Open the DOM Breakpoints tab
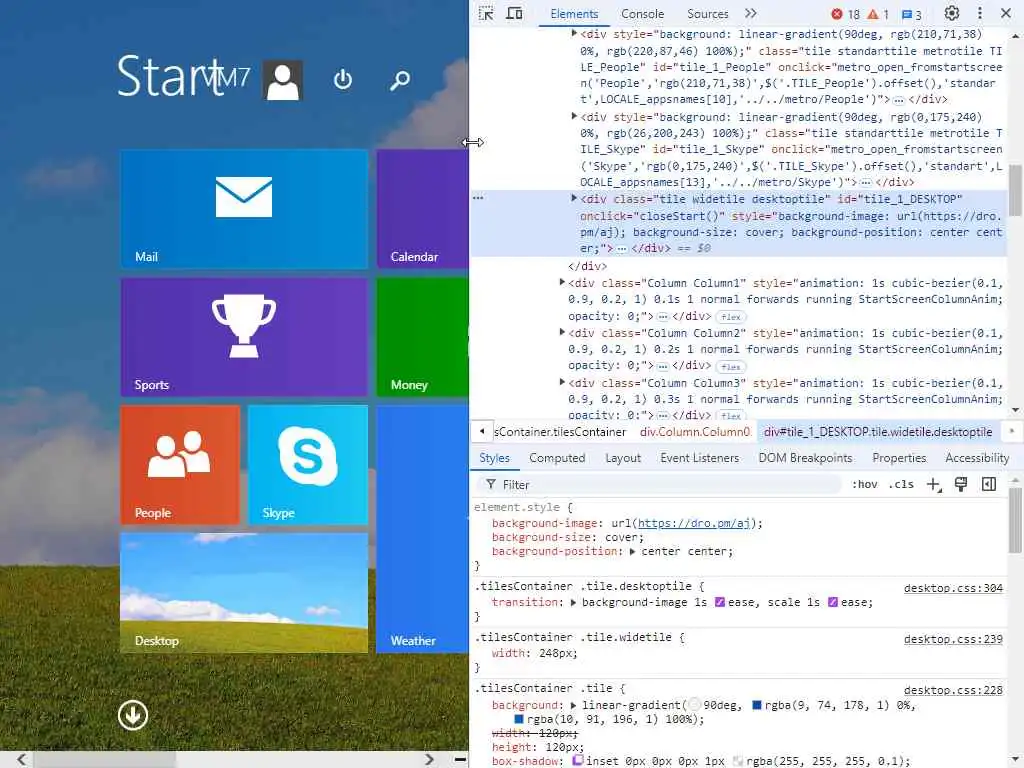 [805, 458]
